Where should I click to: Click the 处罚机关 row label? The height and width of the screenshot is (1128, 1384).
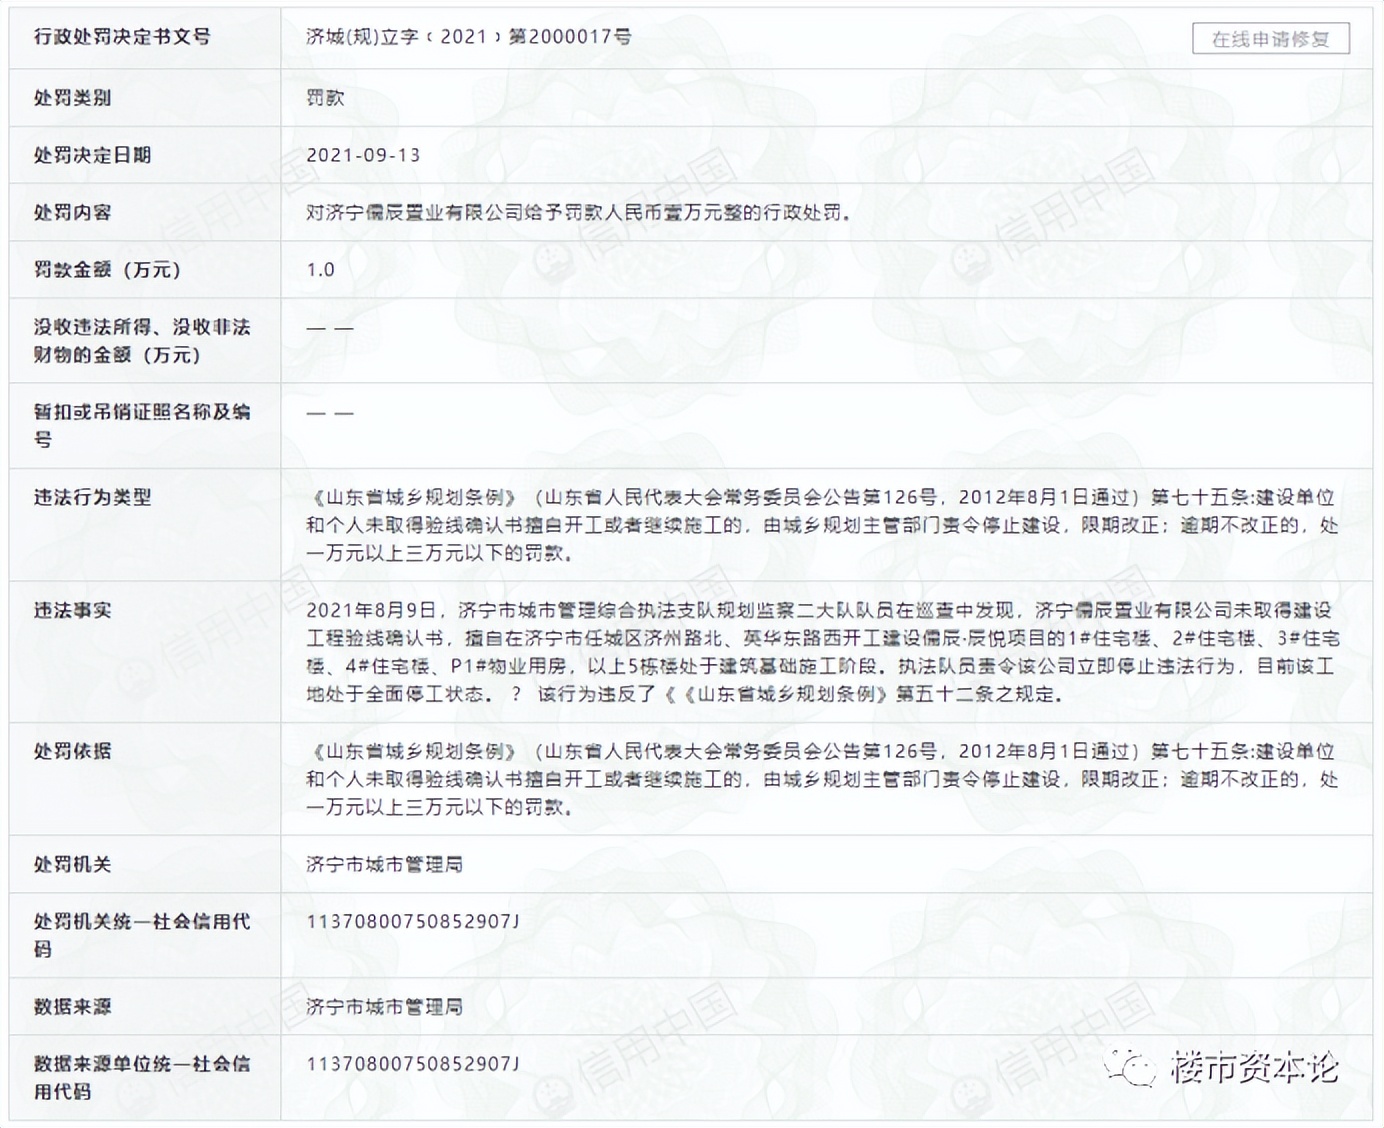tap(72, 864)
